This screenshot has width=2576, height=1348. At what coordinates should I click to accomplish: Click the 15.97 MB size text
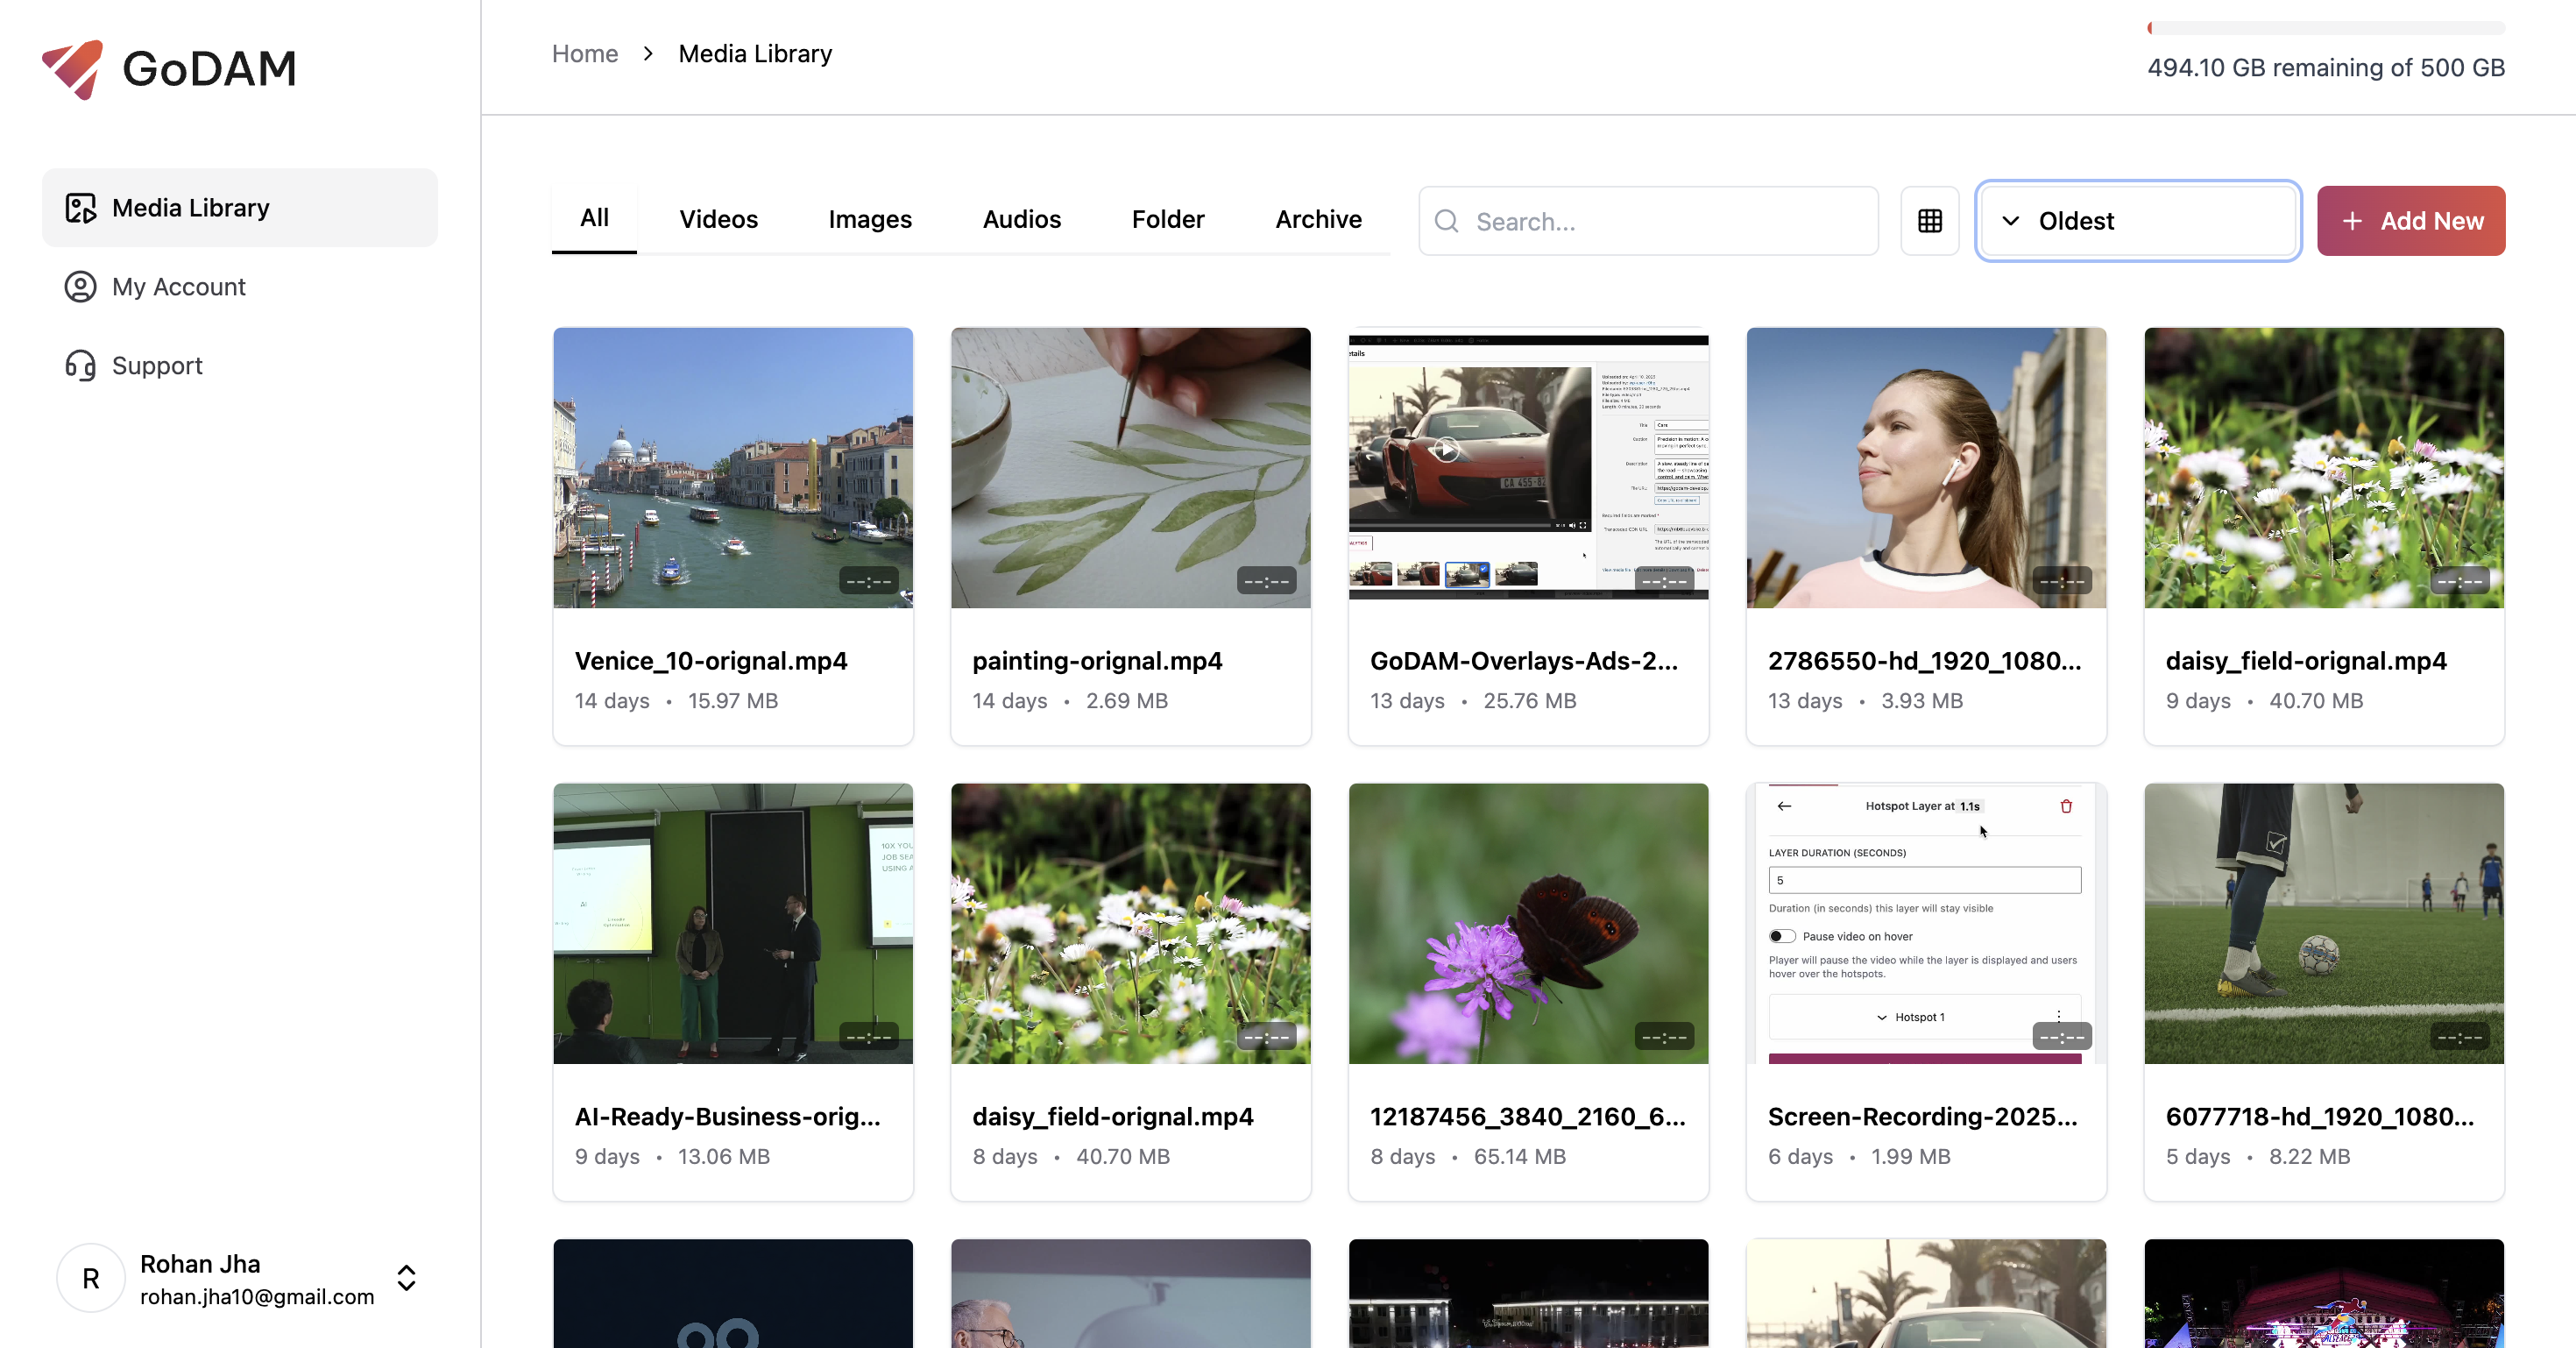click(733, 701)
